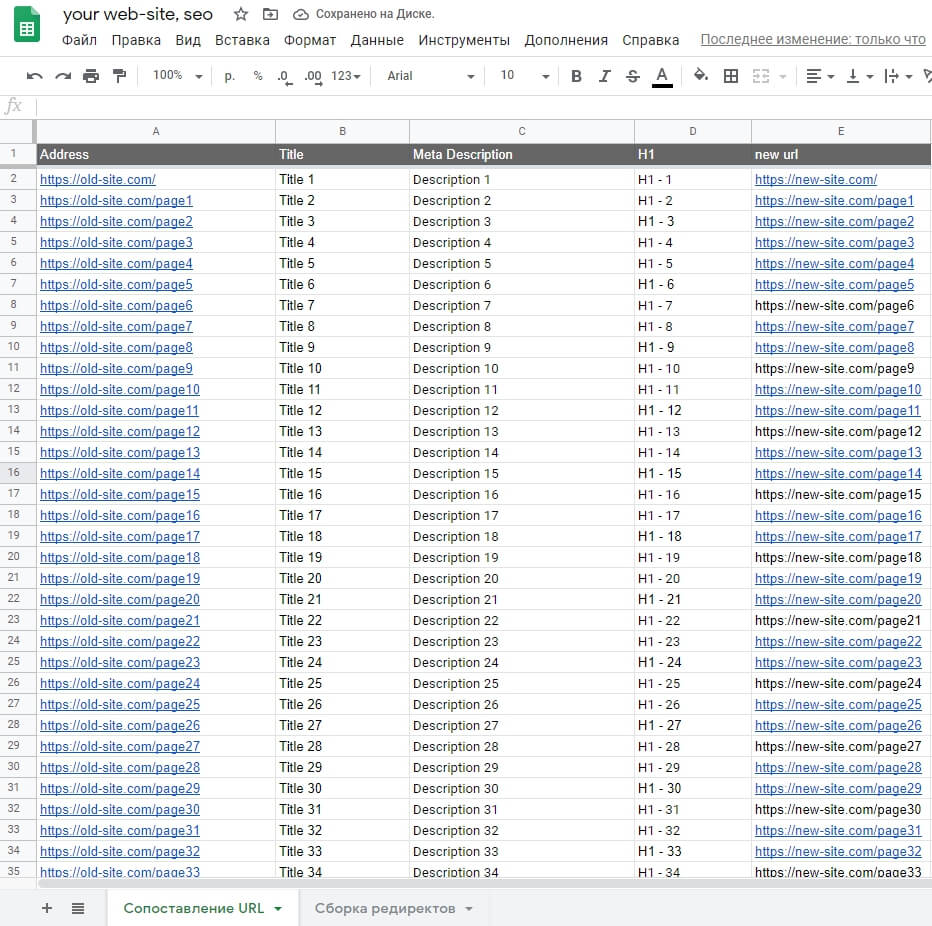This screenshot has width=932, height=926.
Task: Open the Google Sheets home icon
Action: (x=26, y=24)
